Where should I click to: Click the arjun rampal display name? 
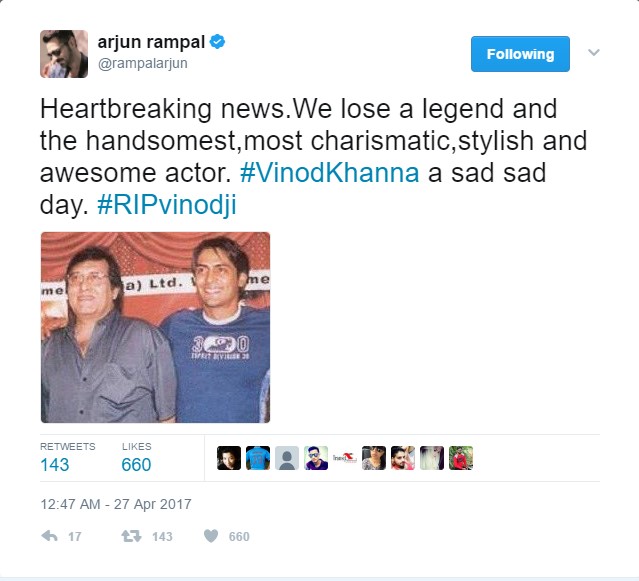(x=151, y=42)
